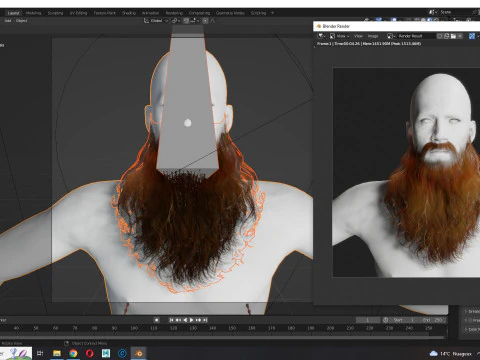Screen dimensions: 480x360
Task: Switch to the Shading workspace tab
Action: tap(129, 13)
